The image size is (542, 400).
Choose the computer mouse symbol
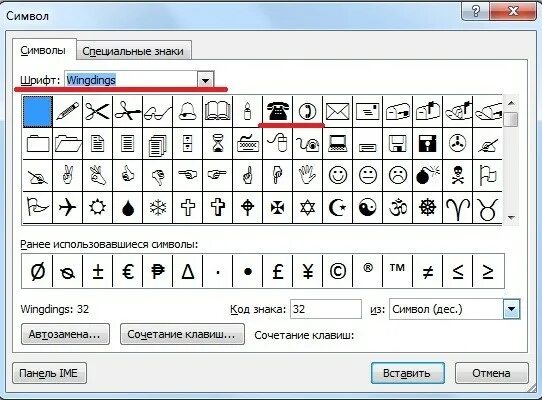pos(278,143)
